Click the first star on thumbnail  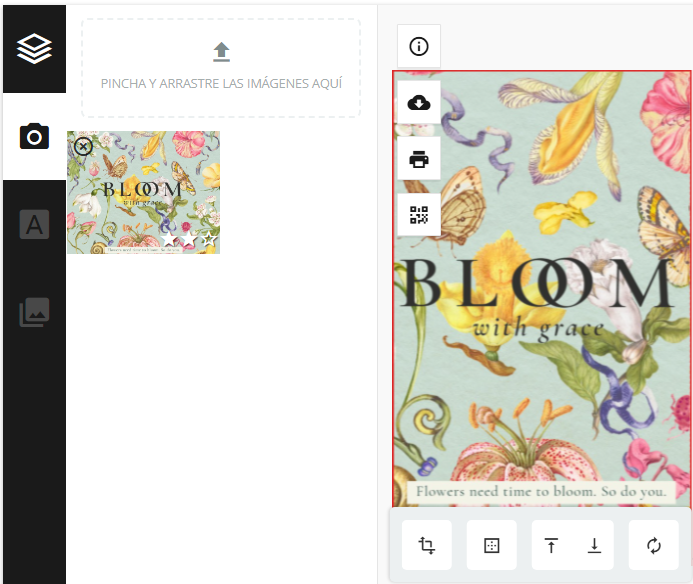[168, 239]
